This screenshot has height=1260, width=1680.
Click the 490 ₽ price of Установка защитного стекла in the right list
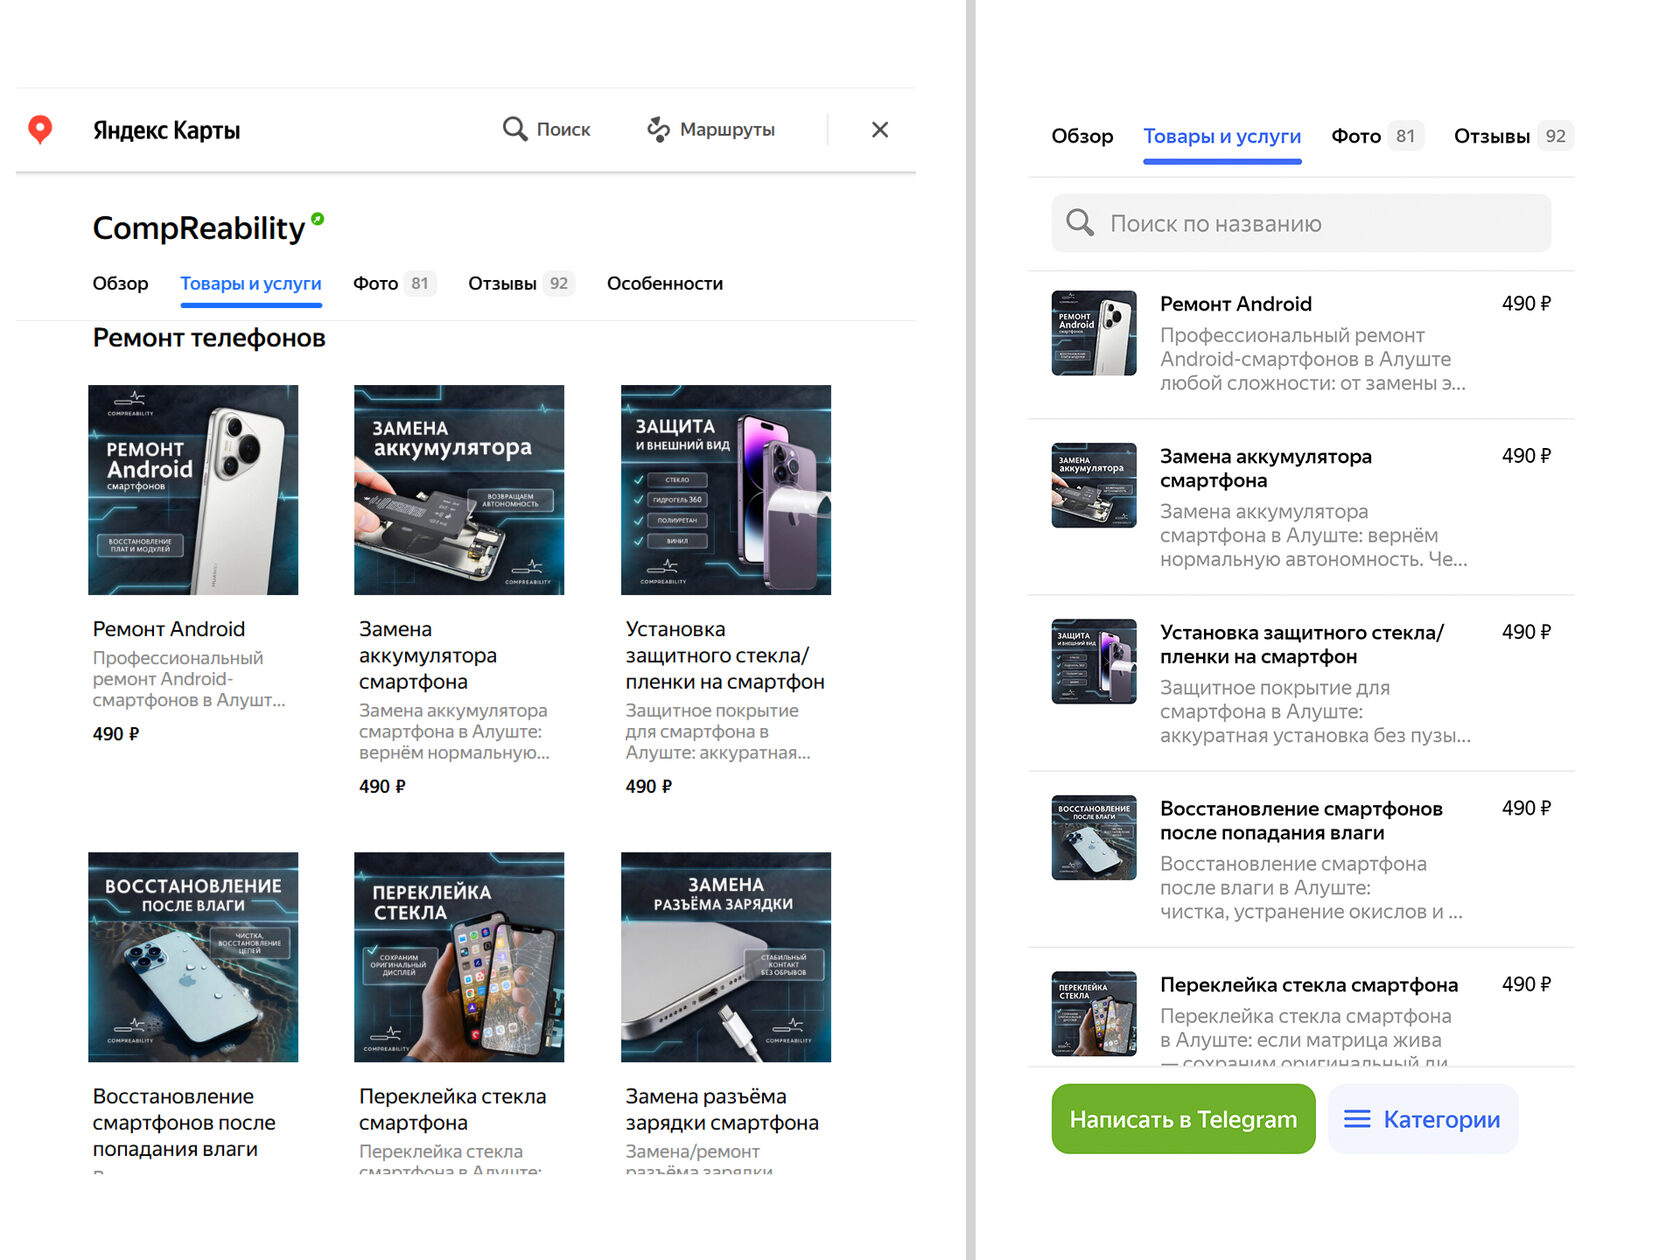coord(1526,632)
